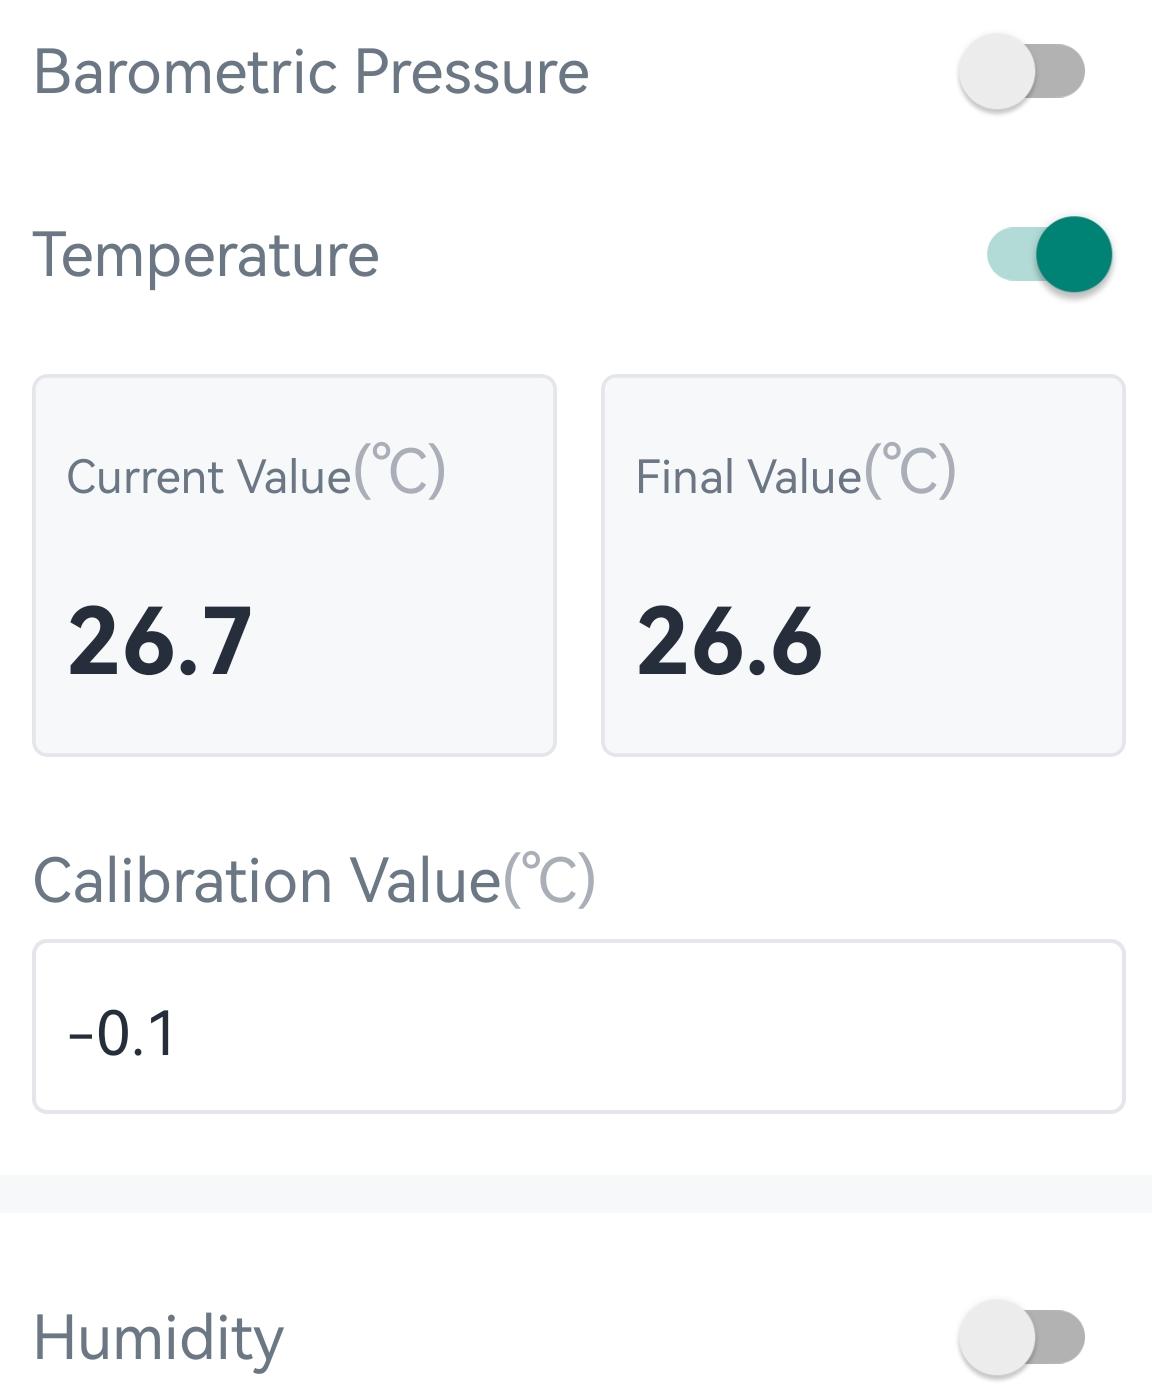Click the 26.6 final temperature reading

point(729,642)
